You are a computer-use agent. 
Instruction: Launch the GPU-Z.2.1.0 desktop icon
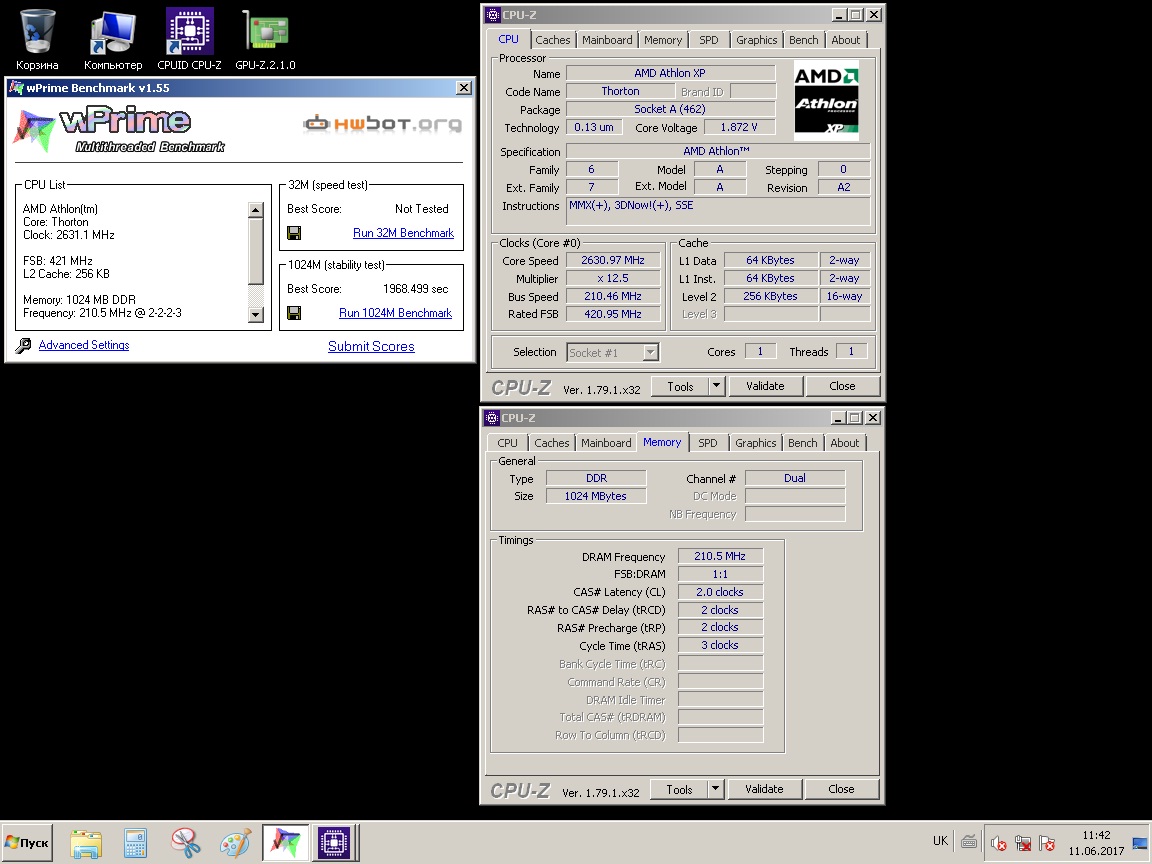pos(265,40)
